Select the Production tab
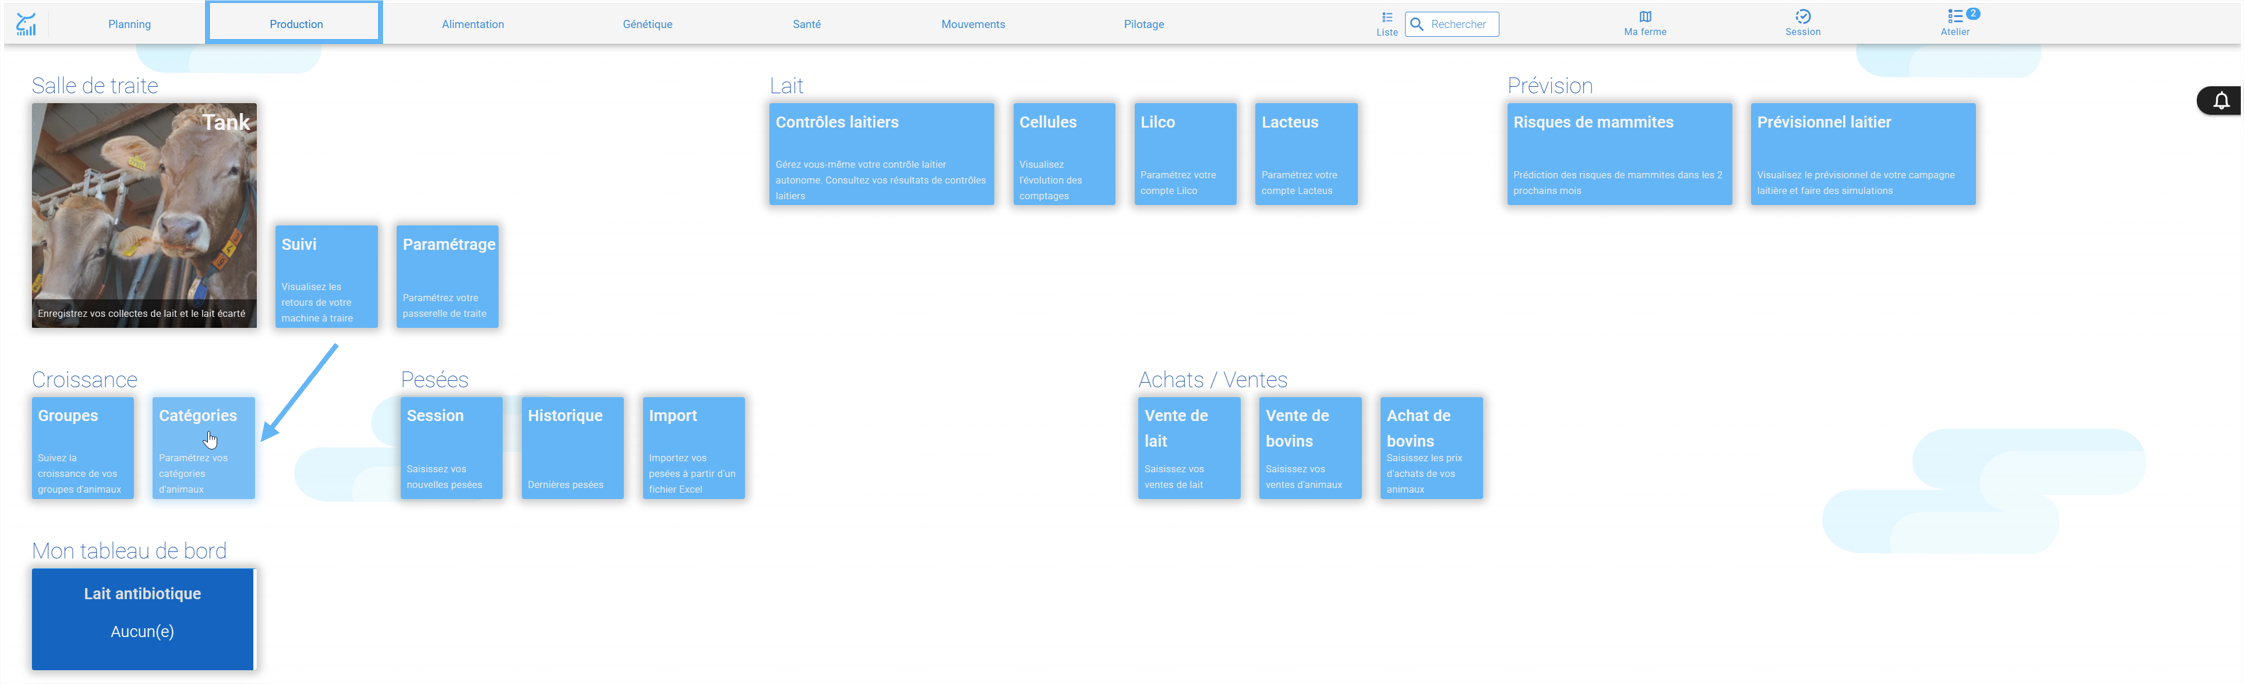 tap(295, 23)
